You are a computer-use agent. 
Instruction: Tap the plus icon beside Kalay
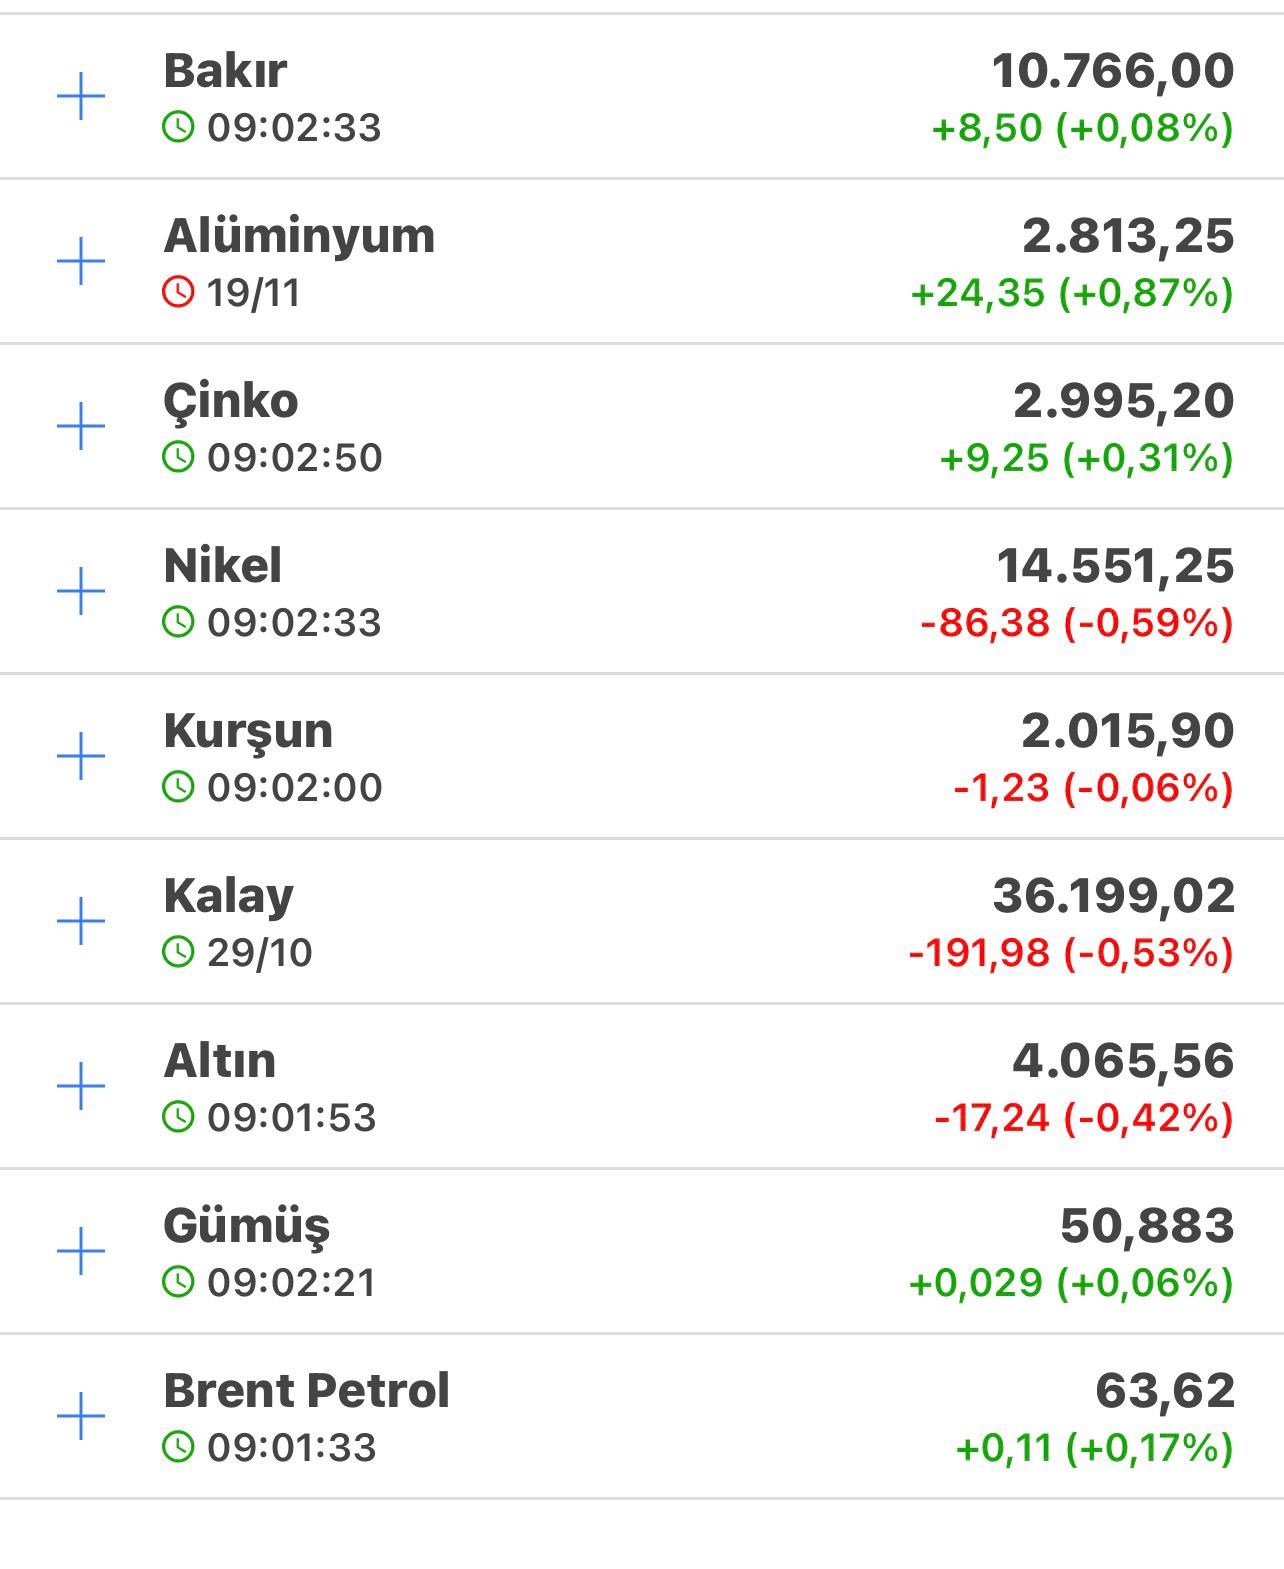point(81,921)
